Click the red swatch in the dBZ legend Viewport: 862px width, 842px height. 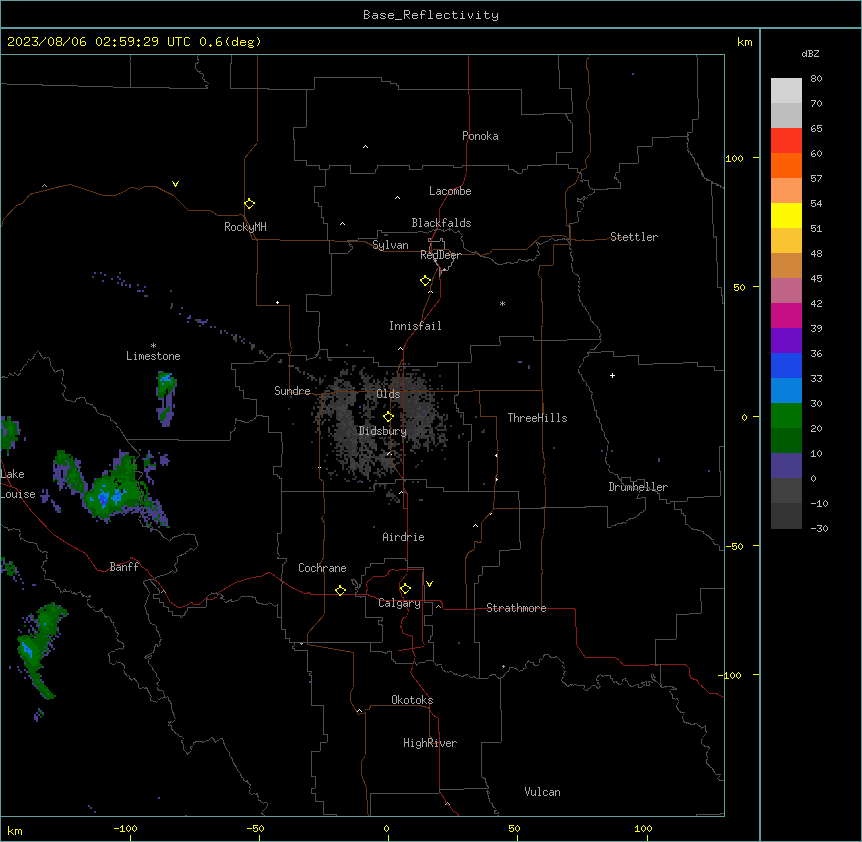coord(786,140)
